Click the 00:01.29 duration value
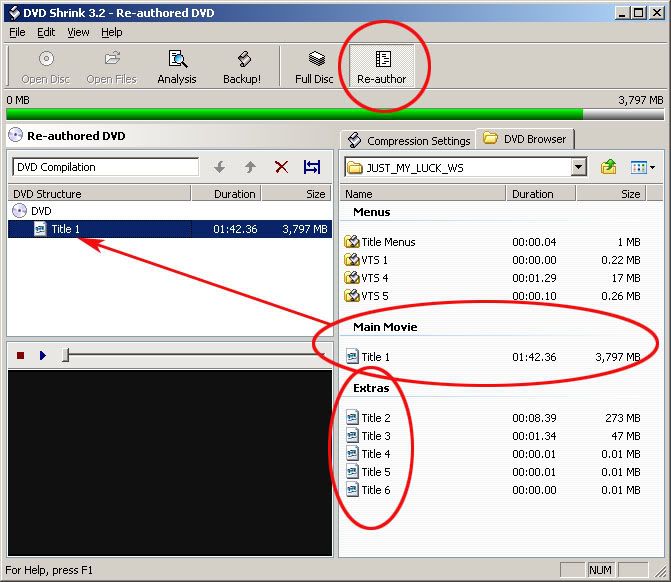671x582 pixels. [x=534, y=278]
